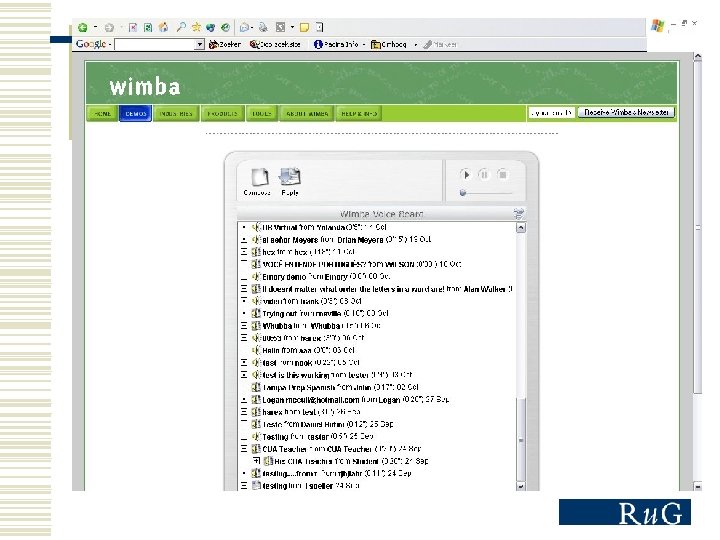The height and width of the screenshot is (540, 720).
Task: Click speaker icon of el señor Meyers message
Action: click(x=256, y=240)
